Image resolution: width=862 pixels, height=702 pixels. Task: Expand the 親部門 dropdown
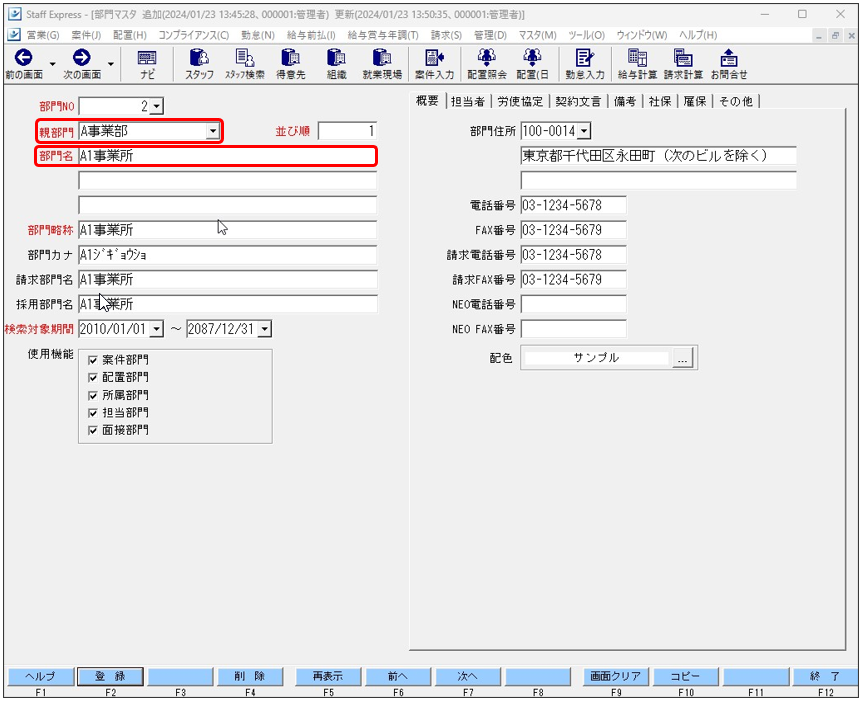coord(213,131)
